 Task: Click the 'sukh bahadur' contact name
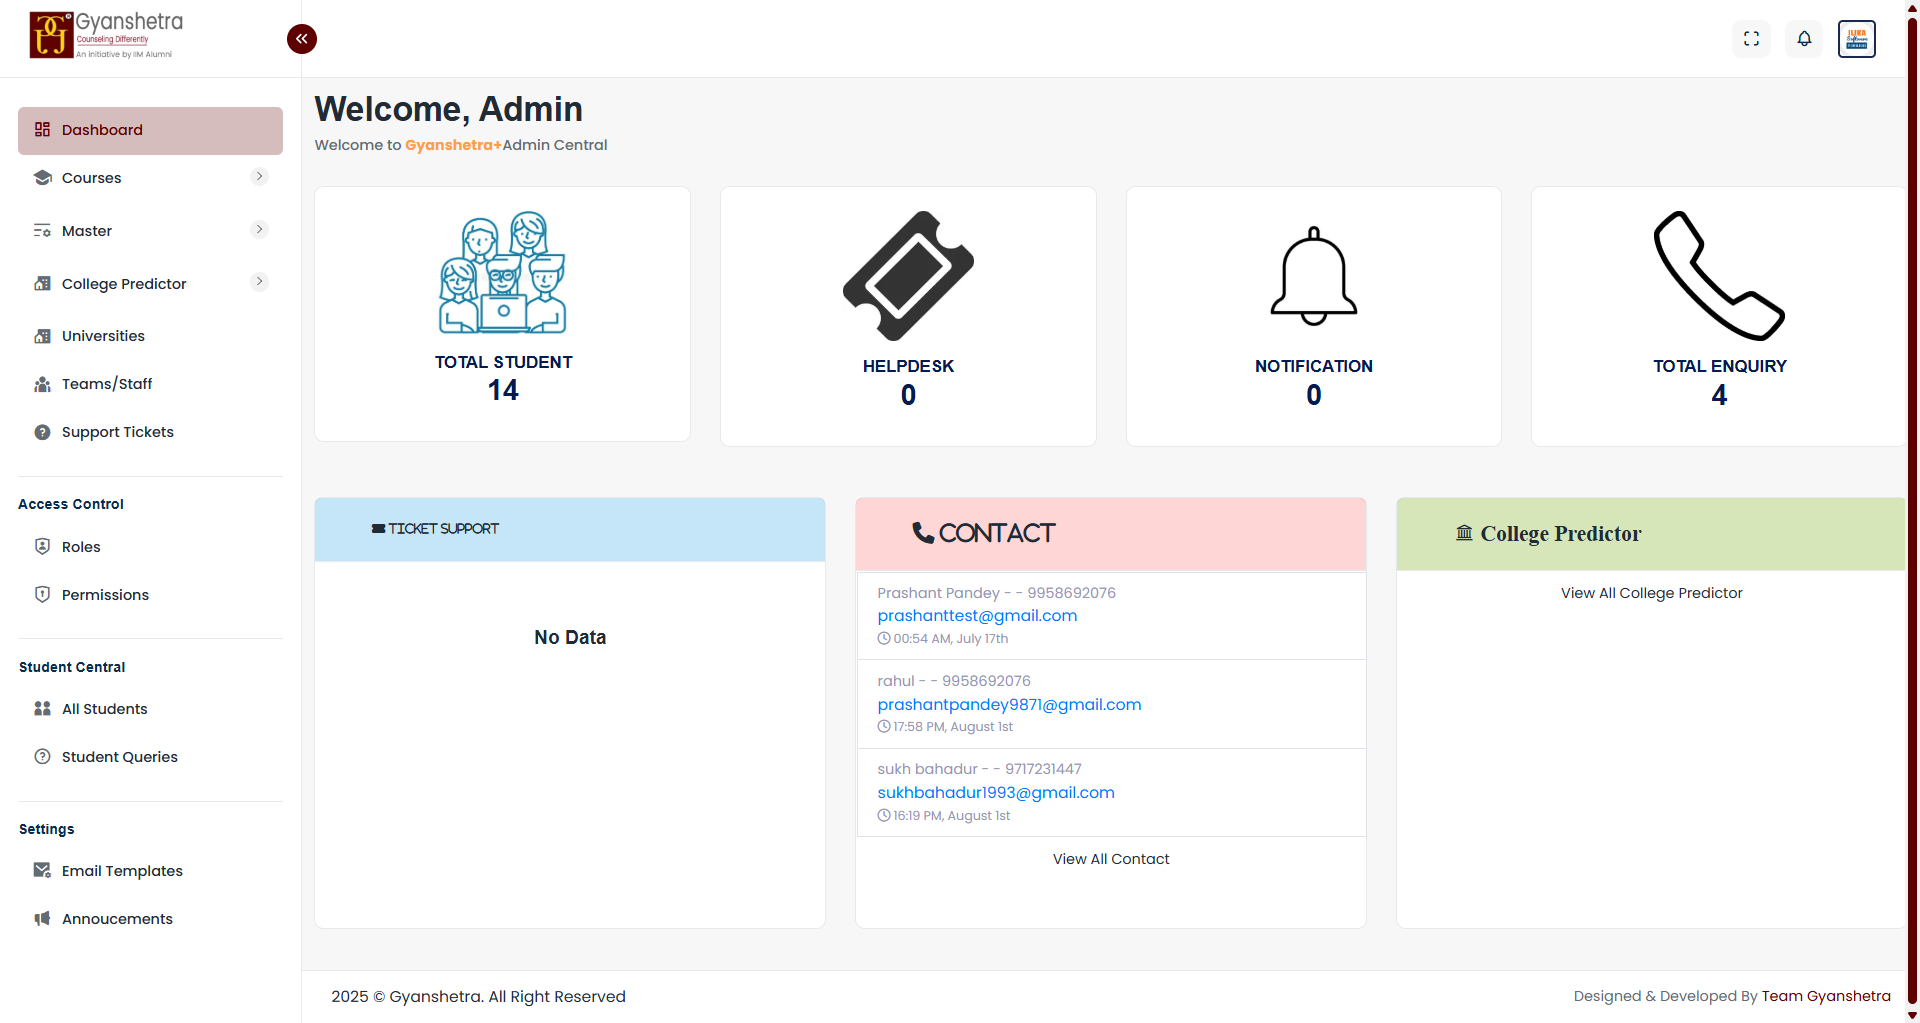(927, 769)
